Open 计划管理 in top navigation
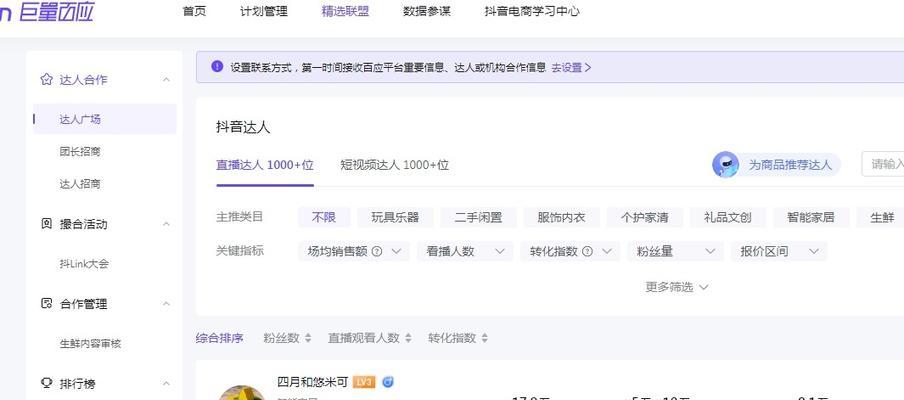 (x=263, y=11)
